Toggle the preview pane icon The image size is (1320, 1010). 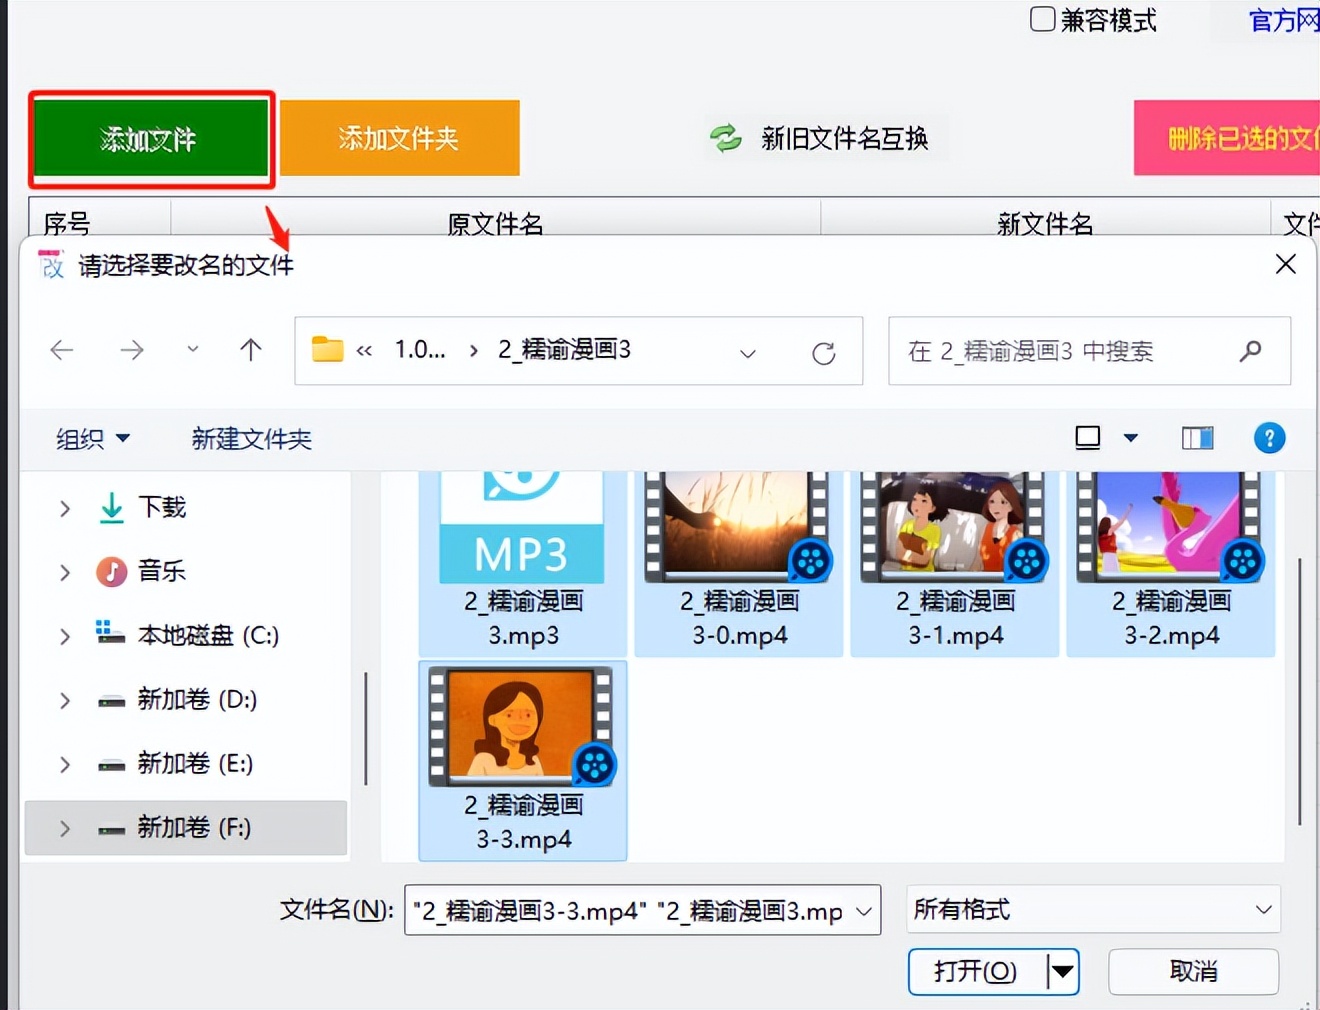[x=1196, y=437]
